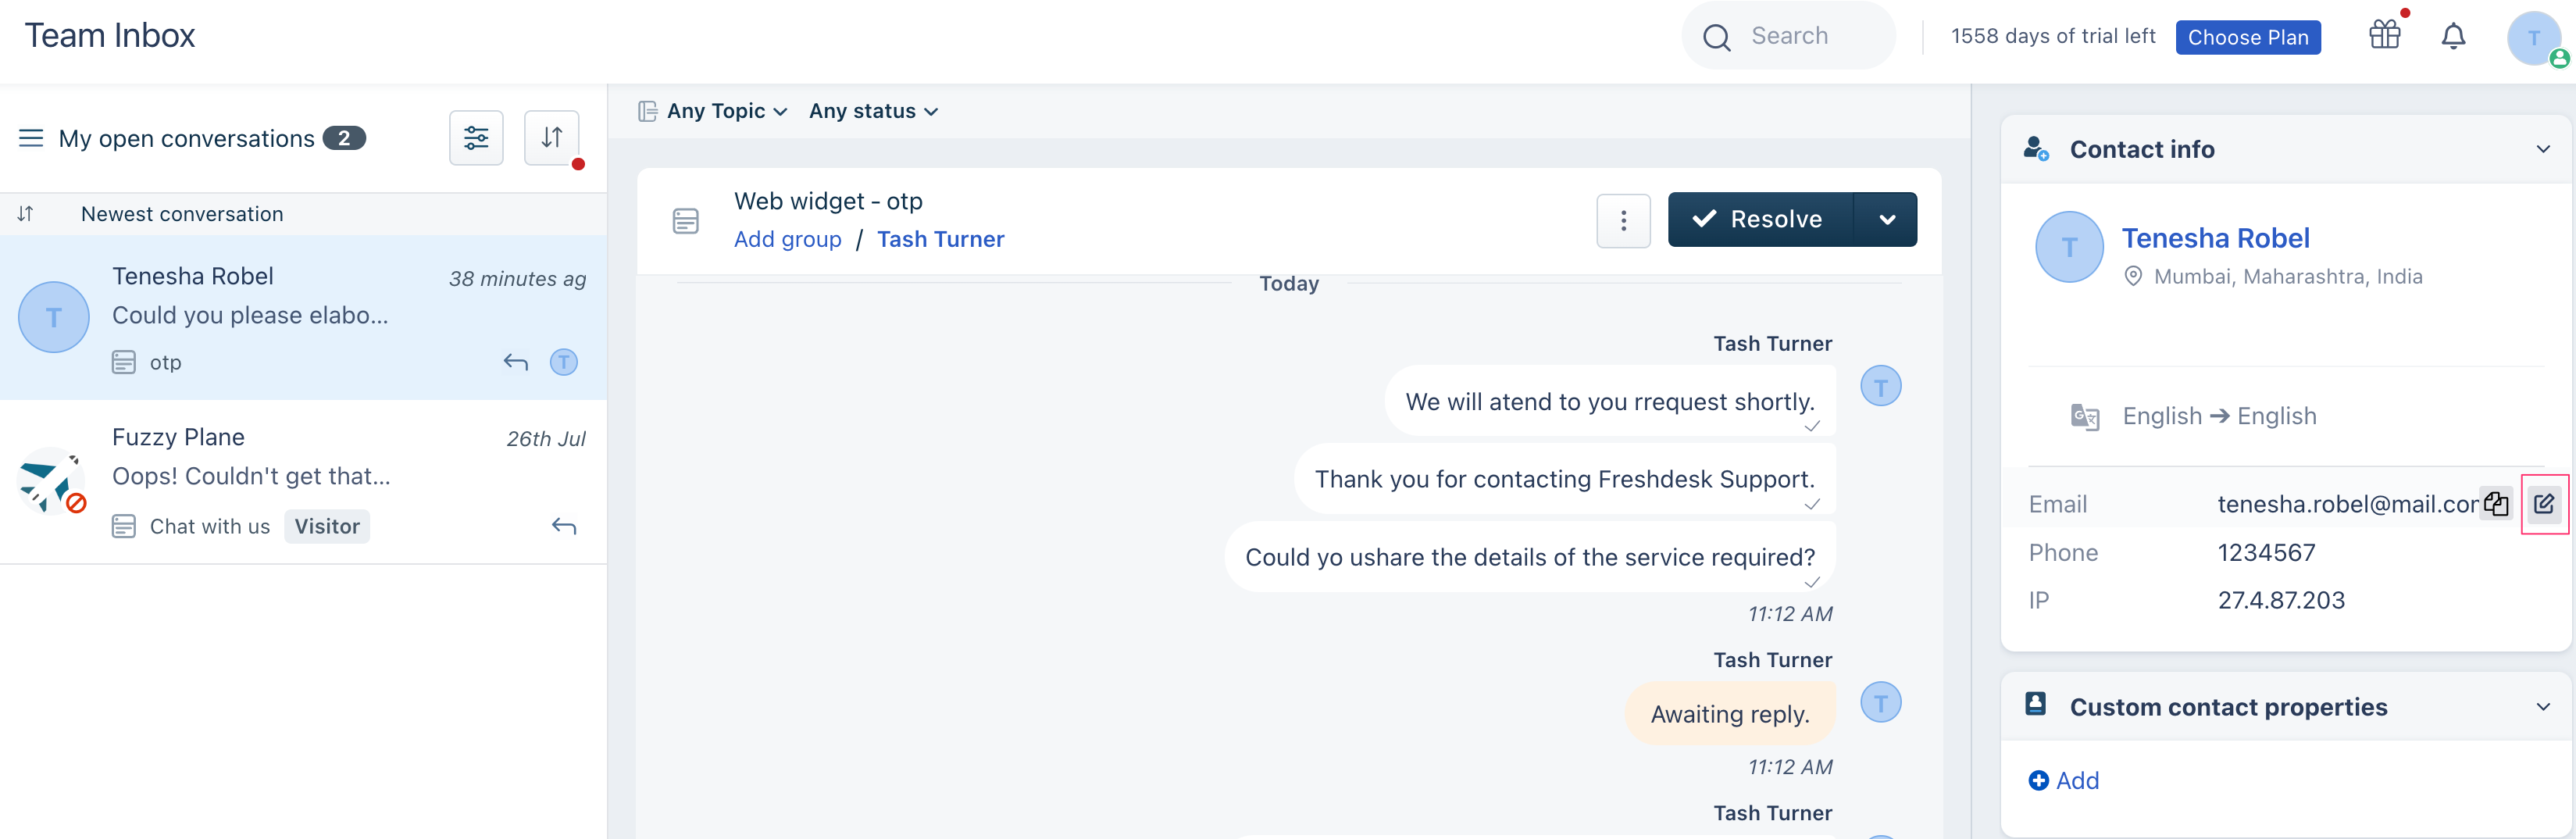Collapse the Contact info panel
2576x839 pixels.
2543,149
